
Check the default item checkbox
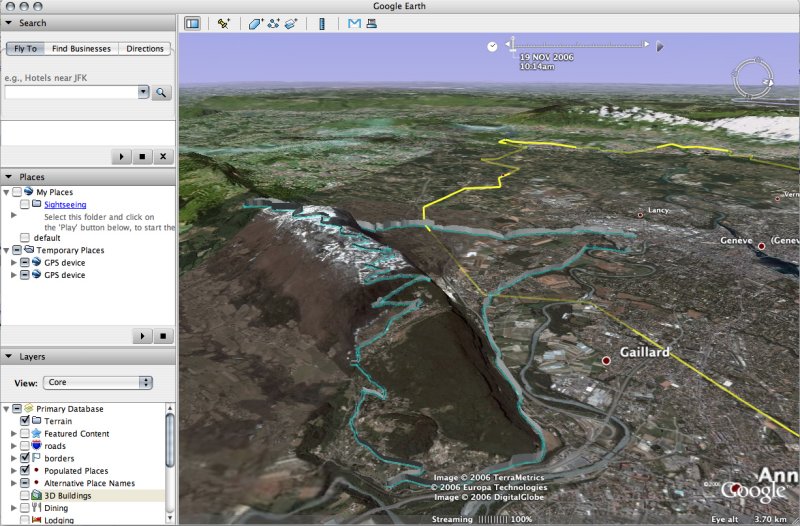pos(24,238)
